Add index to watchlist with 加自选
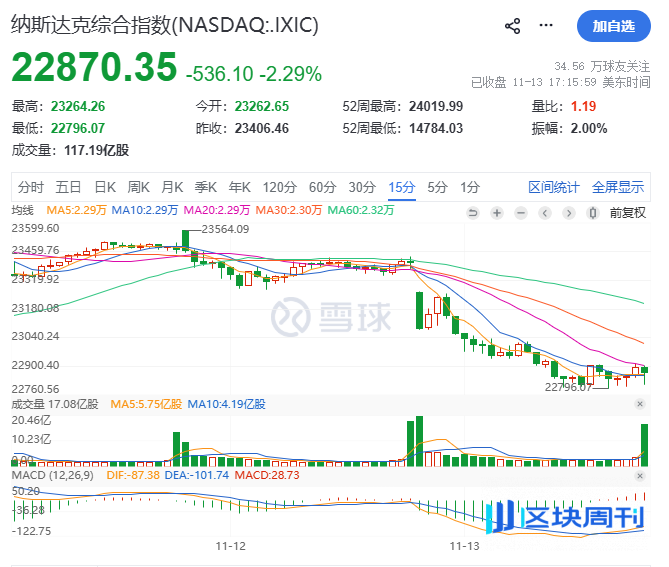669x567 pixels. coord(614,26)
